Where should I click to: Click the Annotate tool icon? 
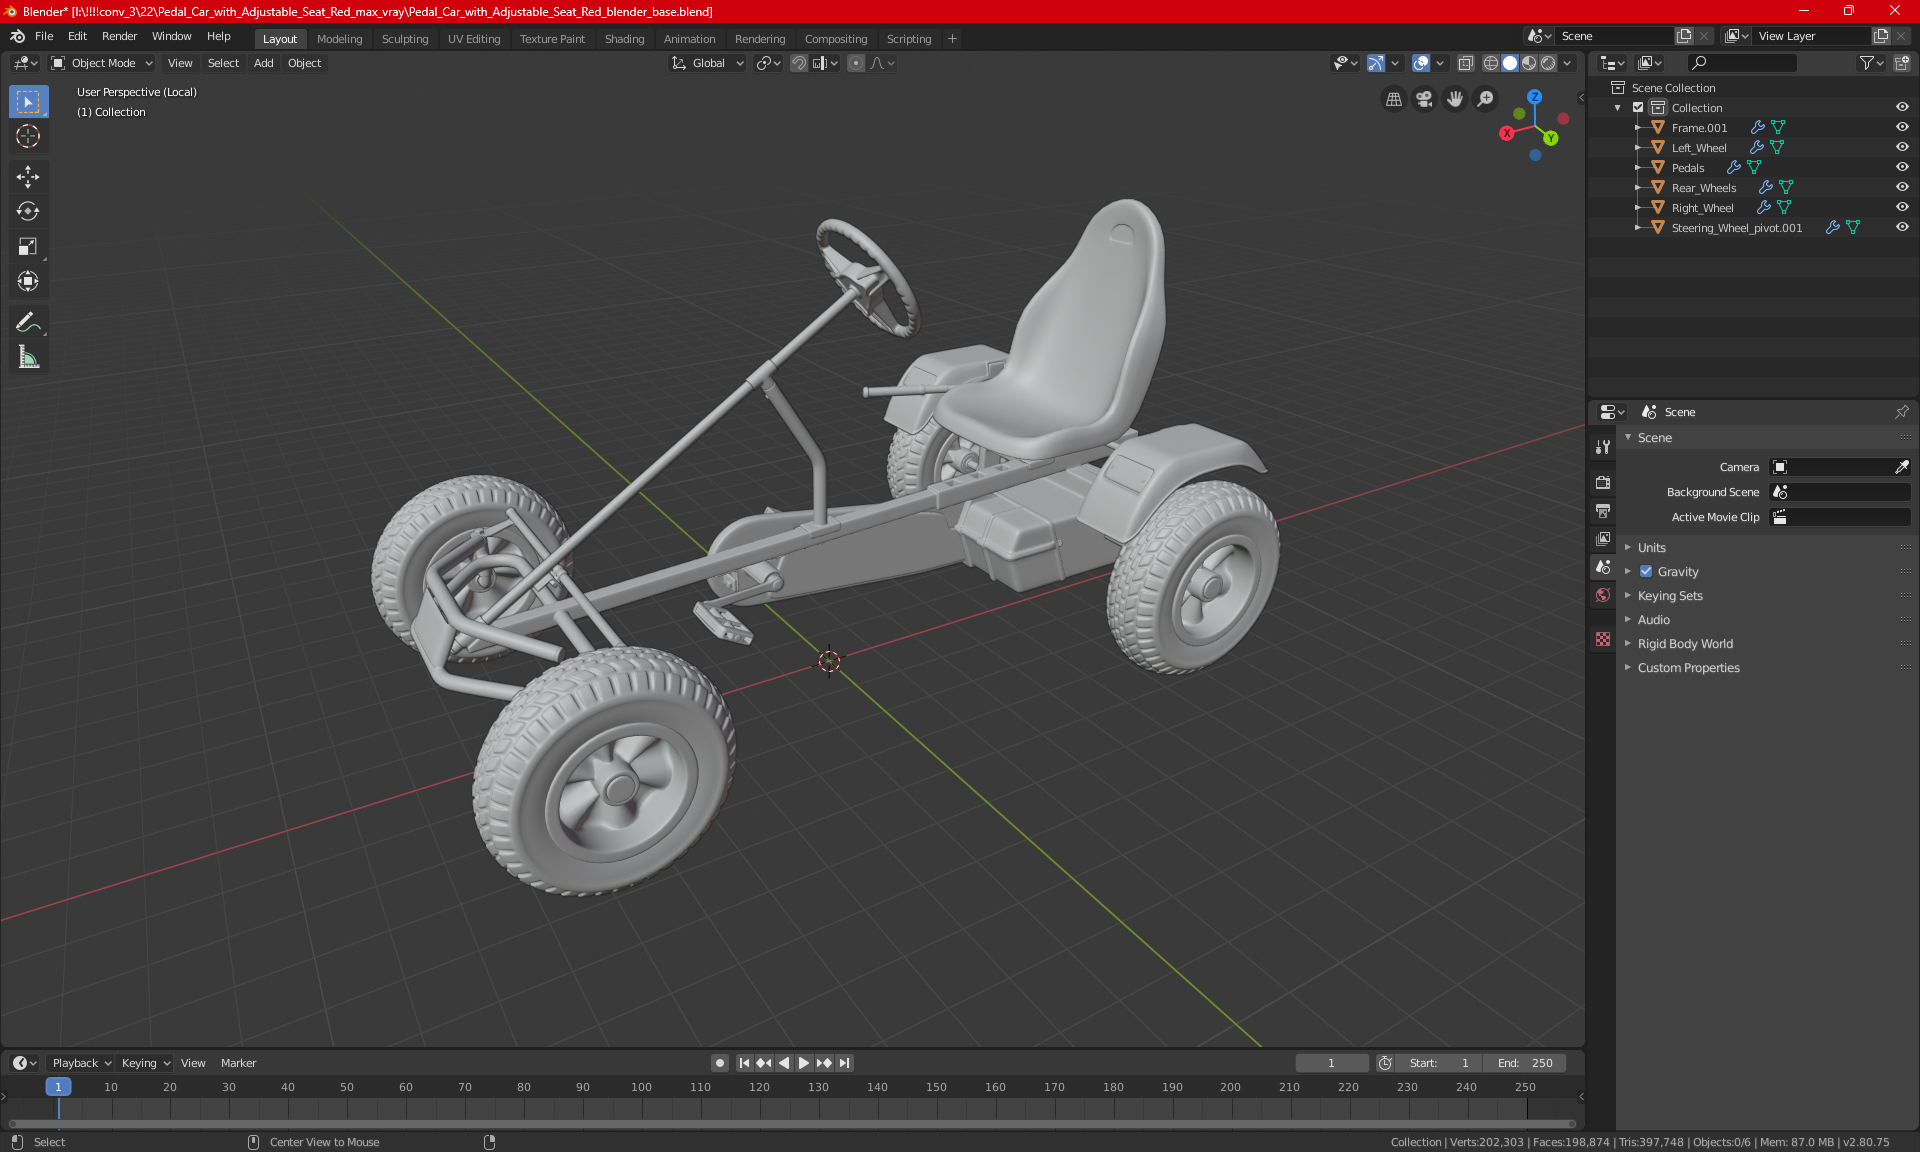27,322
